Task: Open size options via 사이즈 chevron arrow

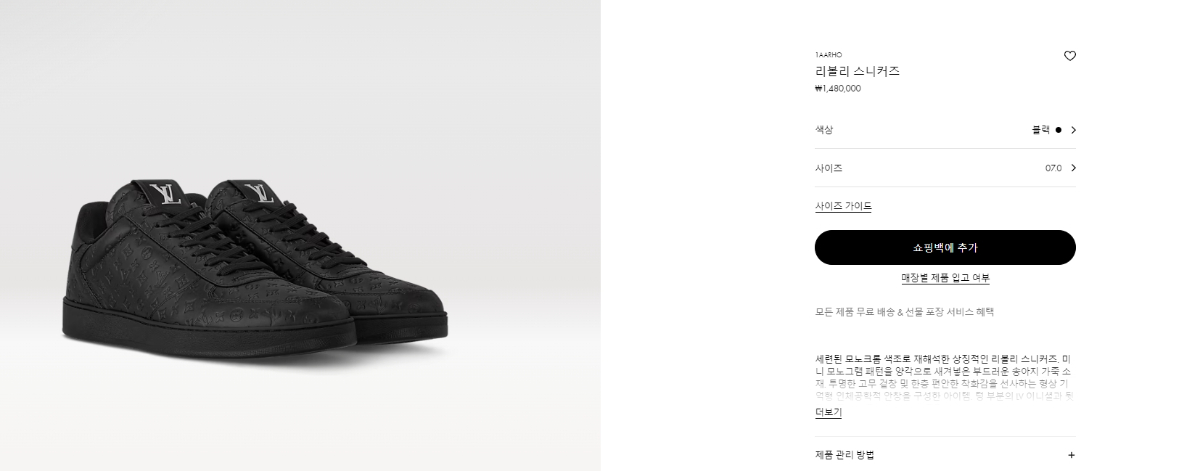Action: (x=1073, y=168)
